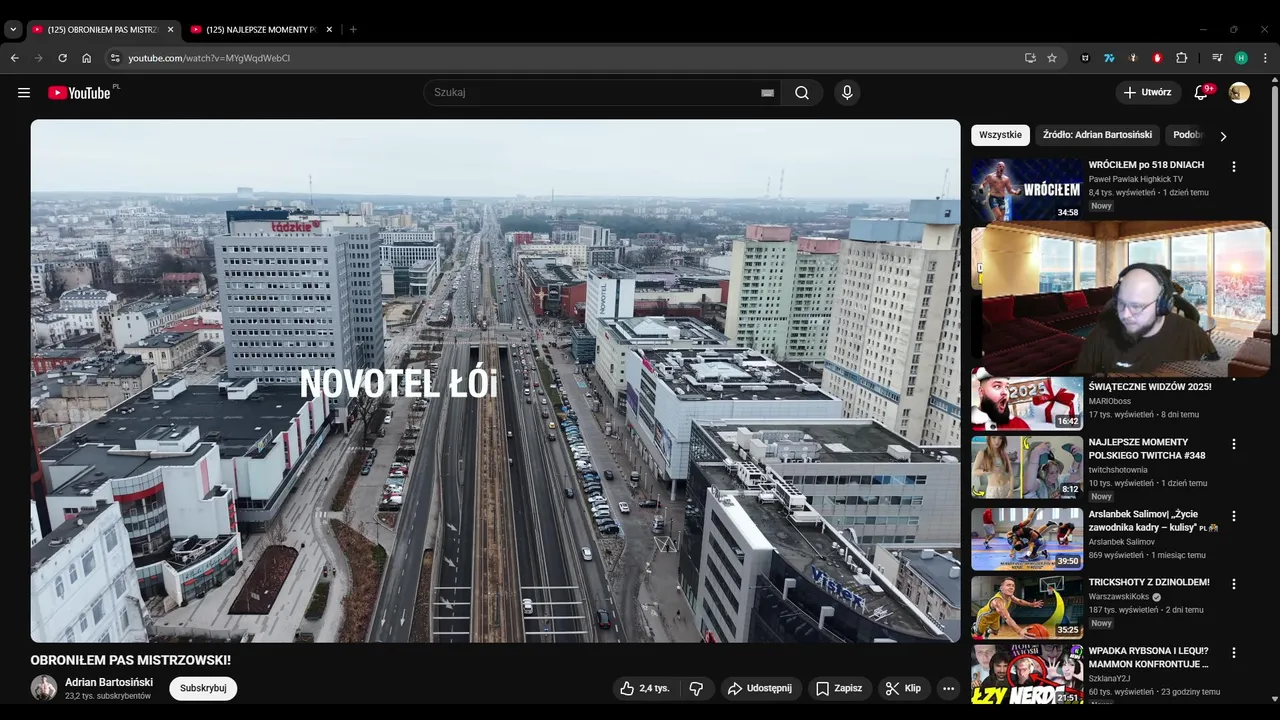Select the Źródło: Adrian Bartosiński chip
Screen dimensions: 1280x720
pyautogui.click(x=1097, y=135)
